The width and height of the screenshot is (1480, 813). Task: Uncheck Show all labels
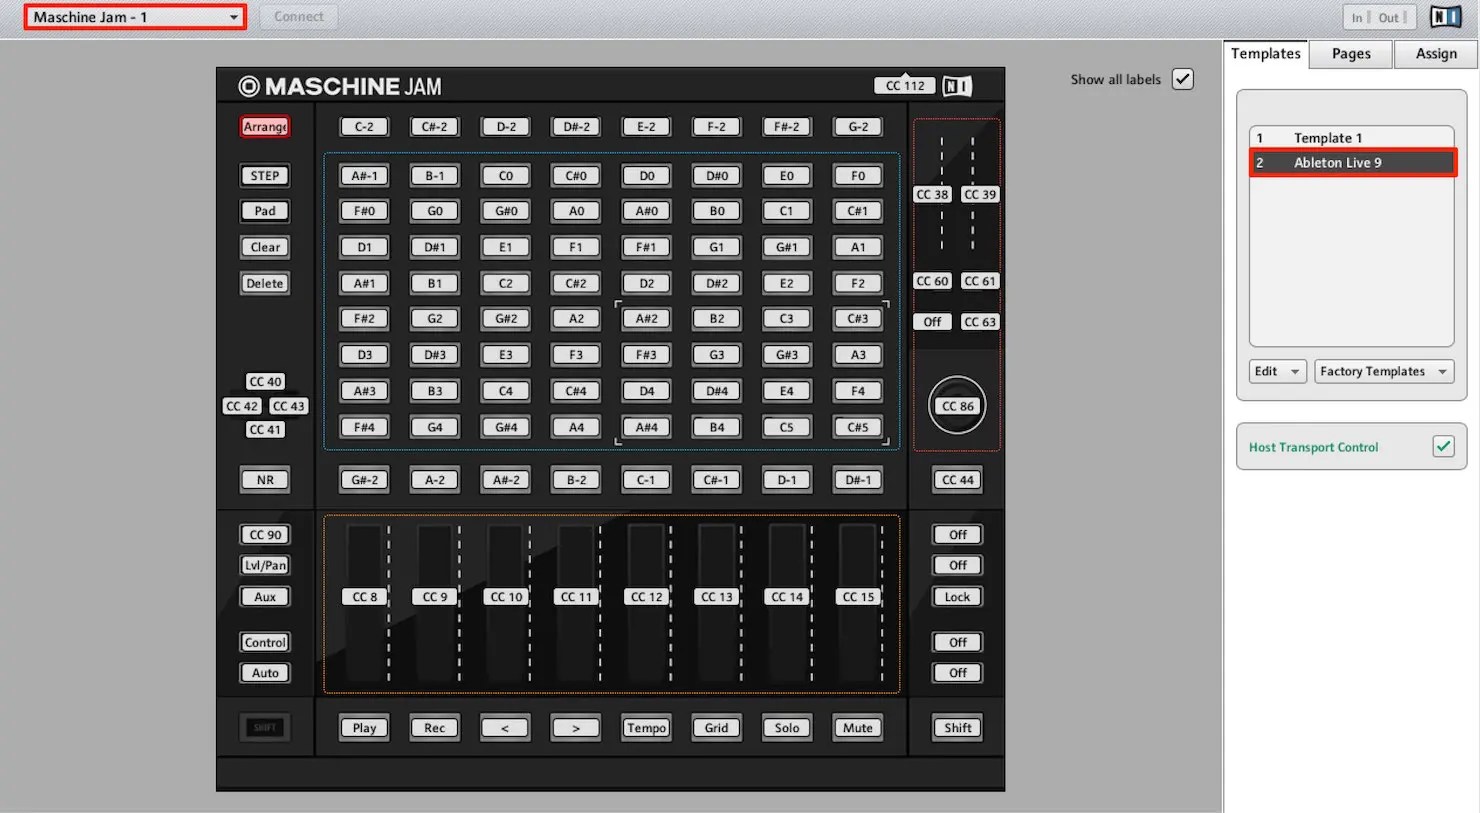(x=1182, y=79)
